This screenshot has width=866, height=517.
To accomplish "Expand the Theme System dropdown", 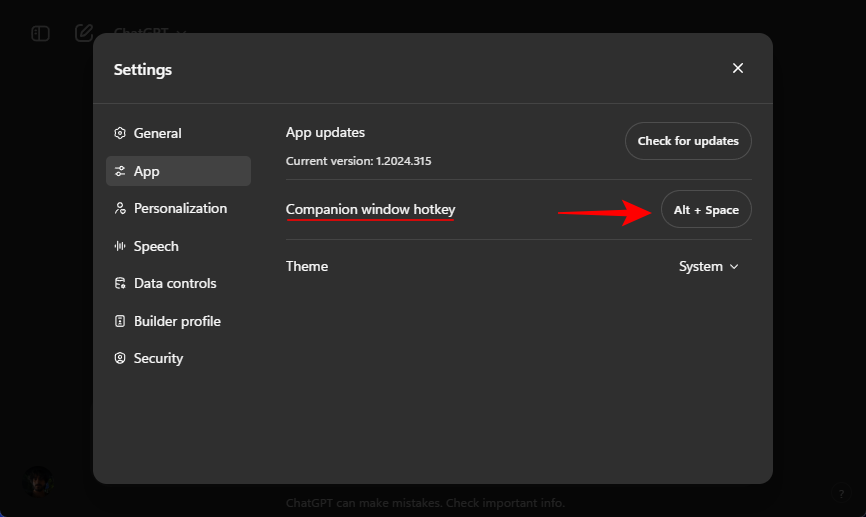I will pos(708,266).
